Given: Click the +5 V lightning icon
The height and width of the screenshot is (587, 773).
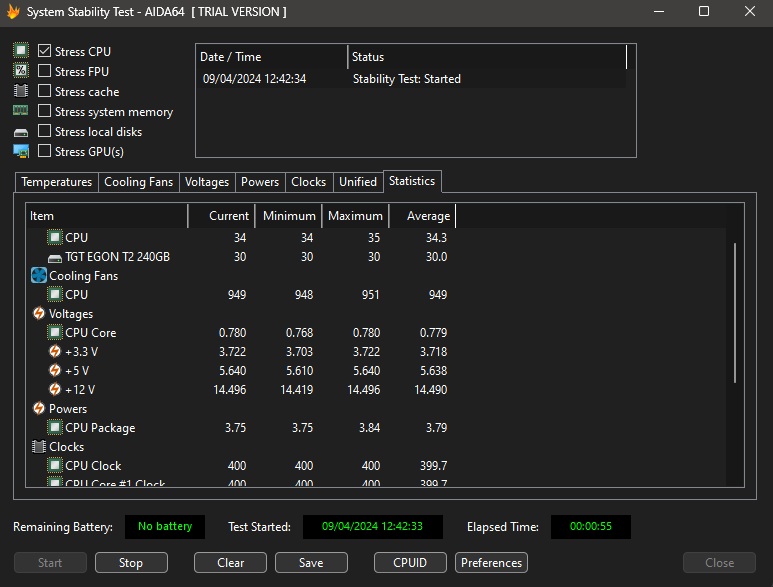Looking at the screenshot, I should pyautogui.click(x=55, y=370).
